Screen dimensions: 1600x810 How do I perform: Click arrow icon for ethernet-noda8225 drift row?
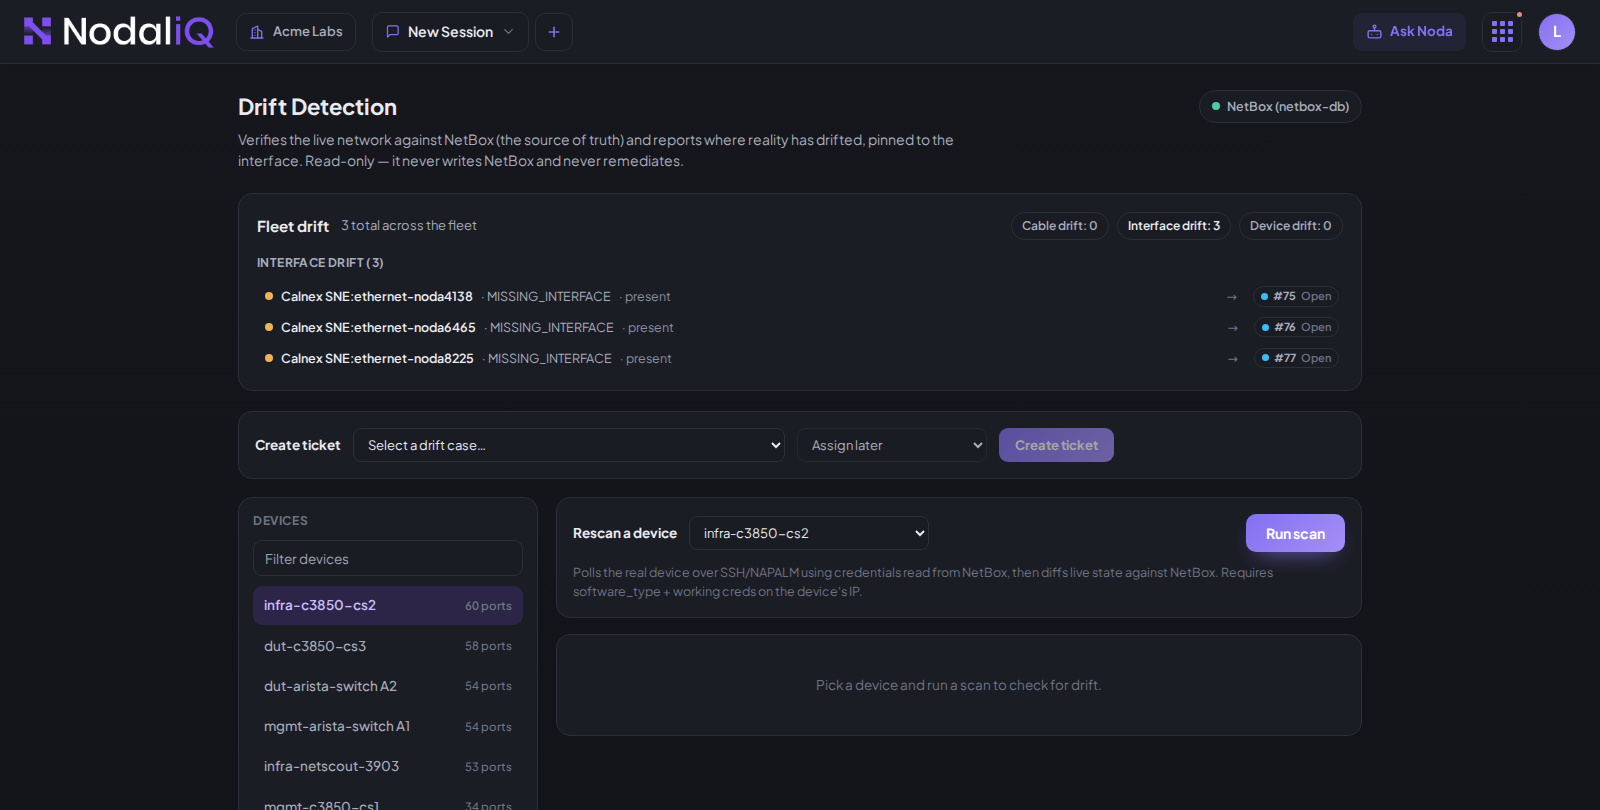[x=1233, y=359]
